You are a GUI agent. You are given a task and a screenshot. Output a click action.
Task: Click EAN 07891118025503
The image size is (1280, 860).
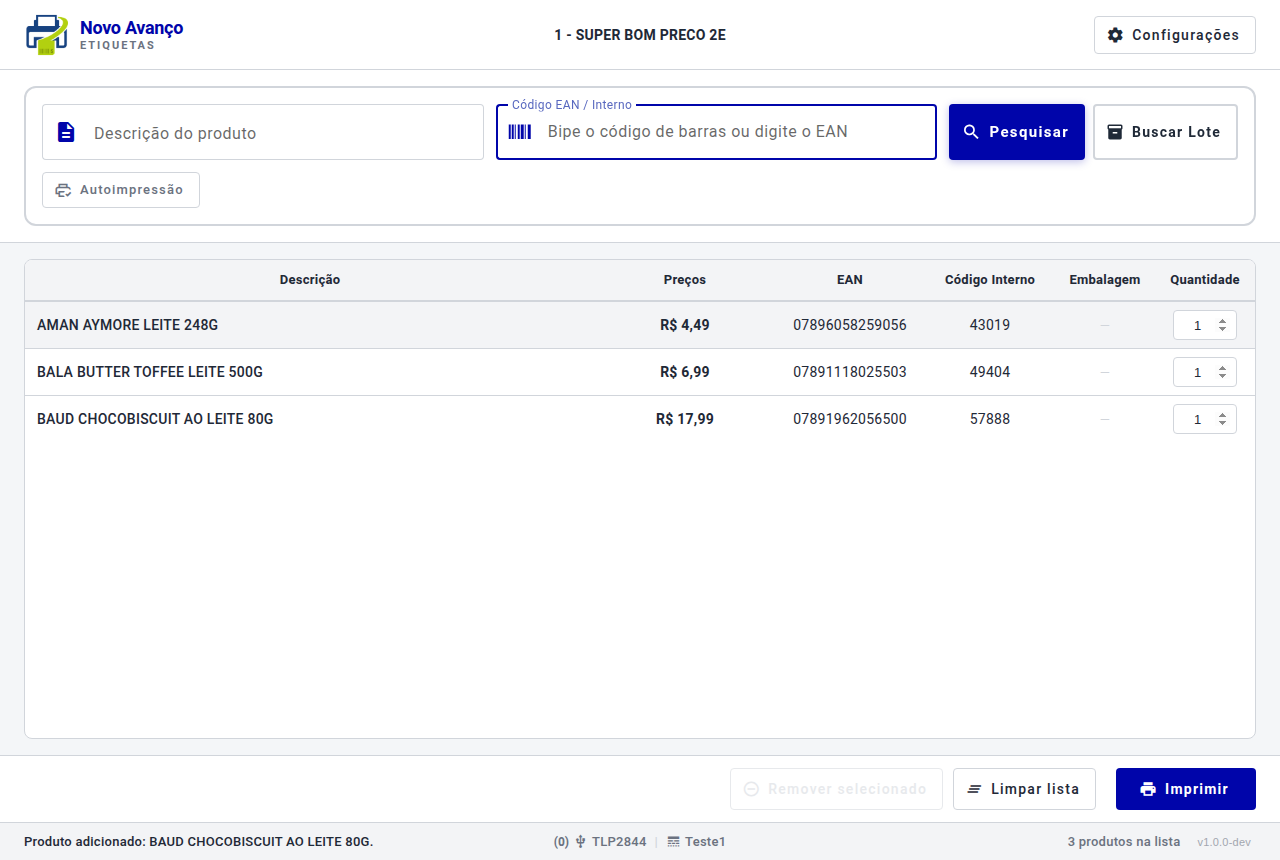click(850, 372)
